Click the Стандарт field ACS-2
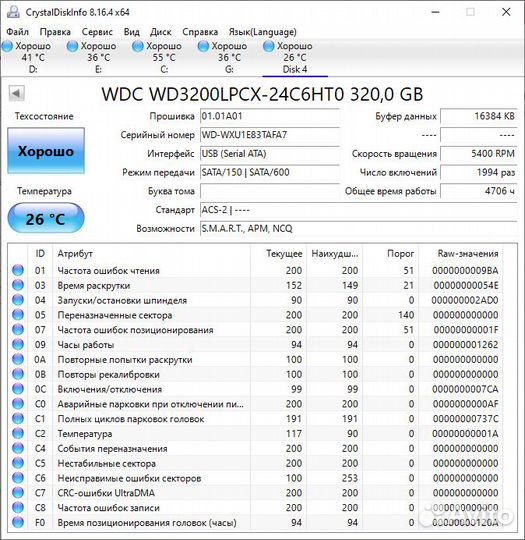Screen dimensions: 525x540 359,210
